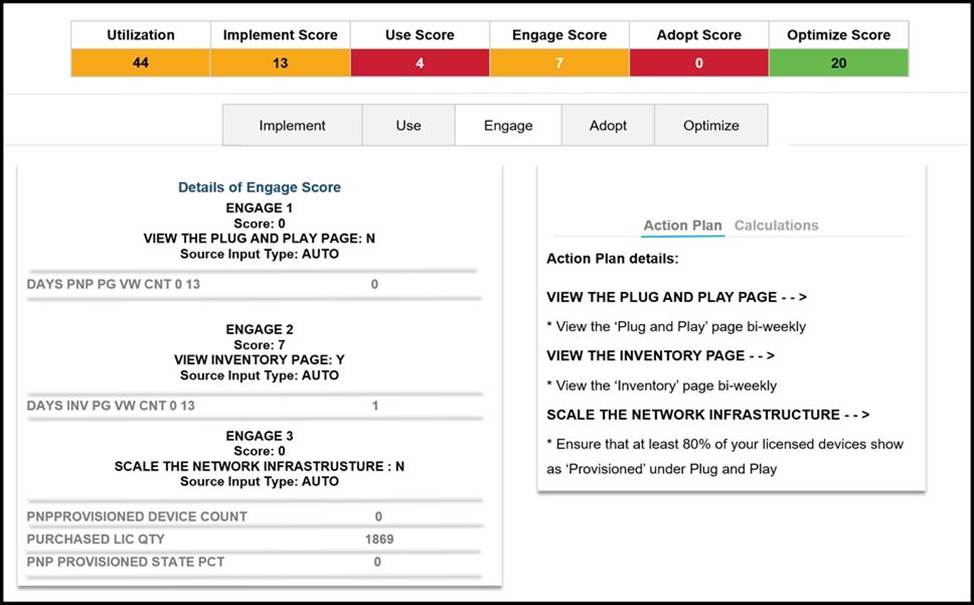Viewport: 974px width, 605px height.
Task: Click VIEW THE INVENTORY PAGE action heading
Action: pos(660,355)
